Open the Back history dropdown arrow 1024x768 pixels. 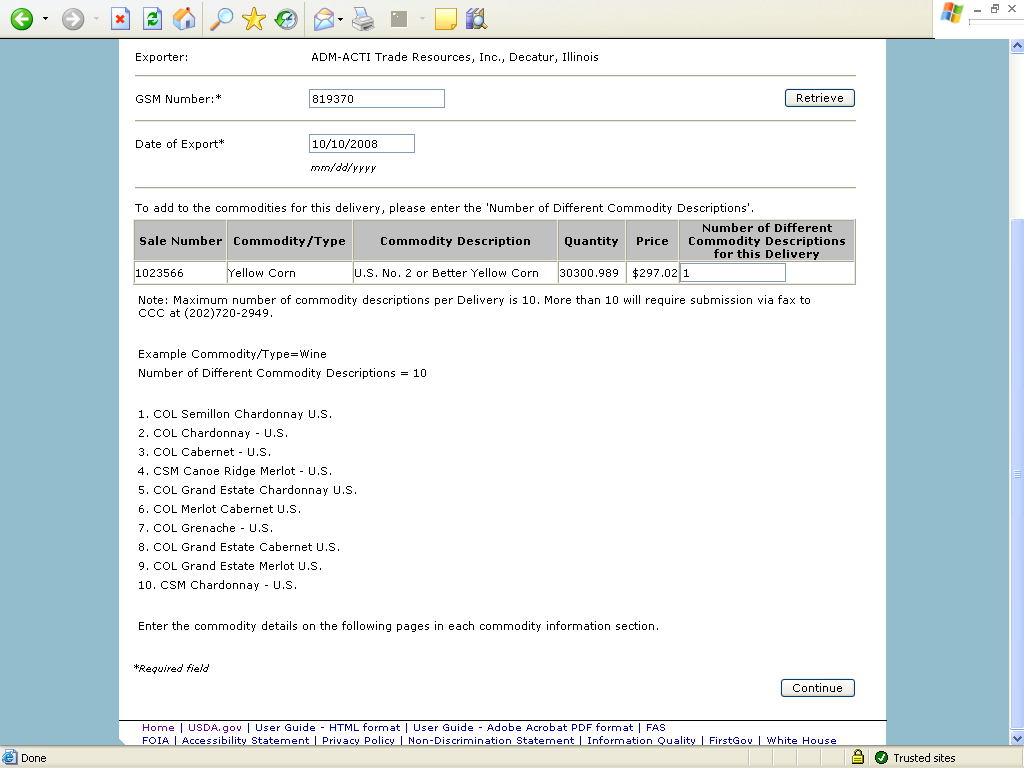coord(45,19)
